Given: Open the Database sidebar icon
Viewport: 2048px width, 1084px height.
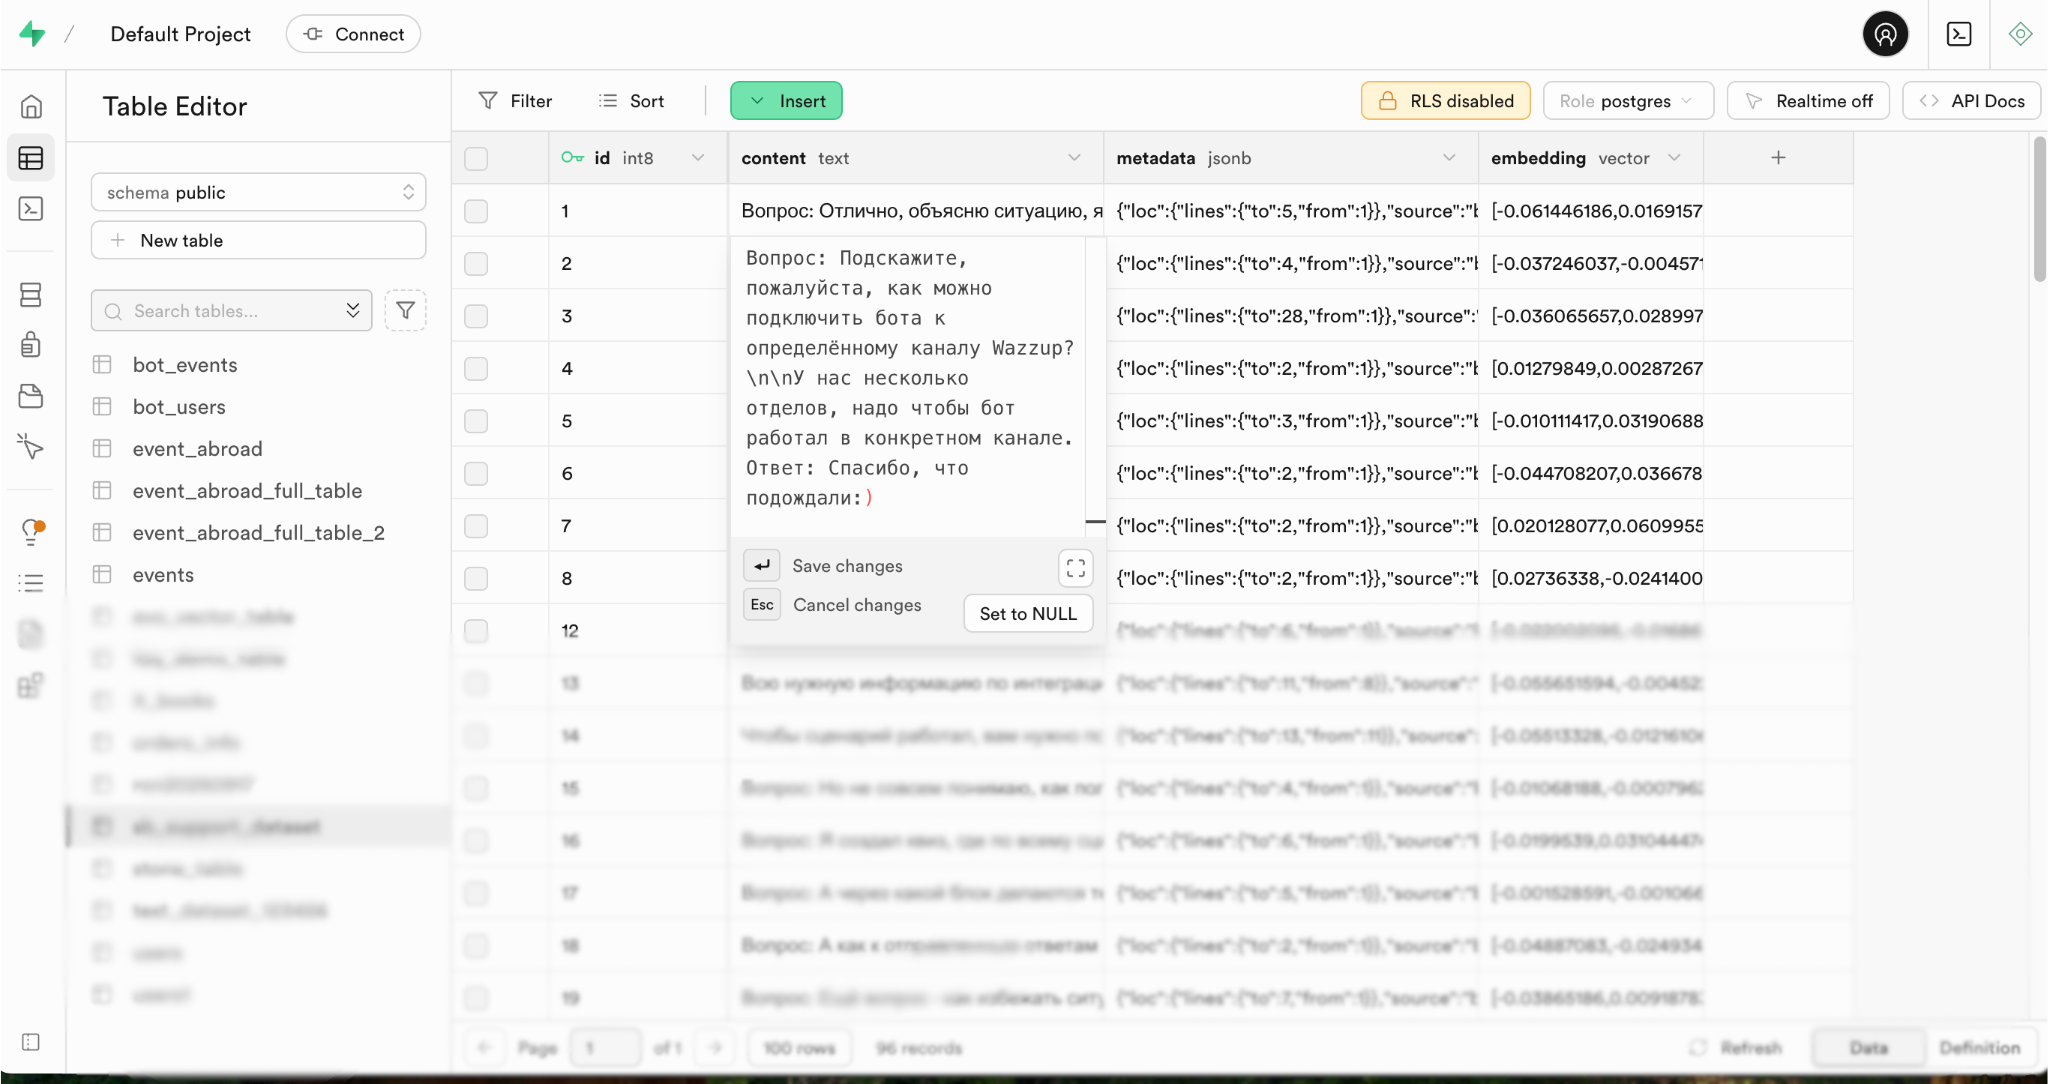Looking at the screenshot, I should [x=31, y=295].
